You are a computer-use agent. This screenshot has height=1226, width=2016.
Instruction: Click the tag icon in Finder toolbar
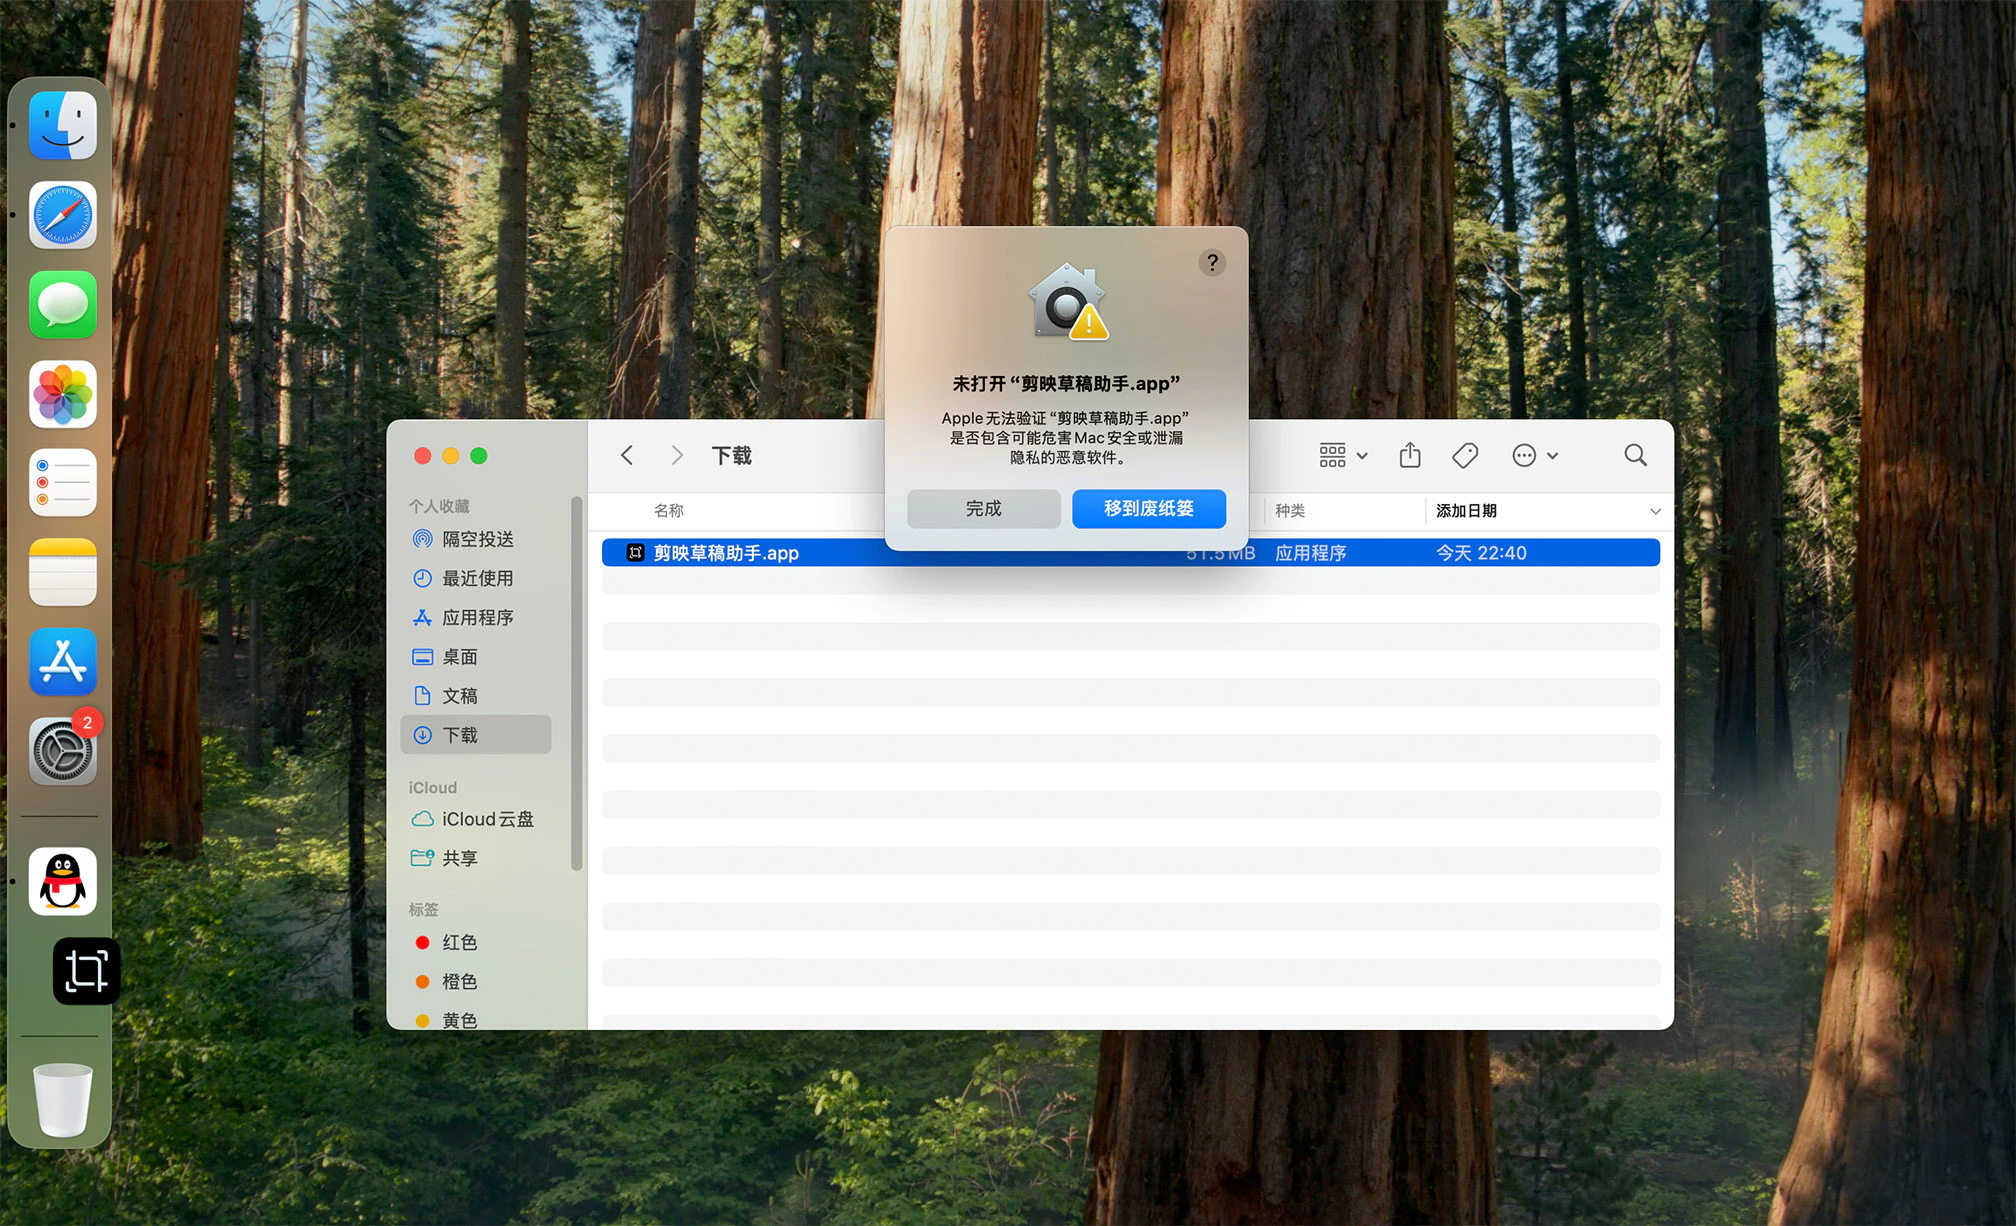pos(1465,456)
